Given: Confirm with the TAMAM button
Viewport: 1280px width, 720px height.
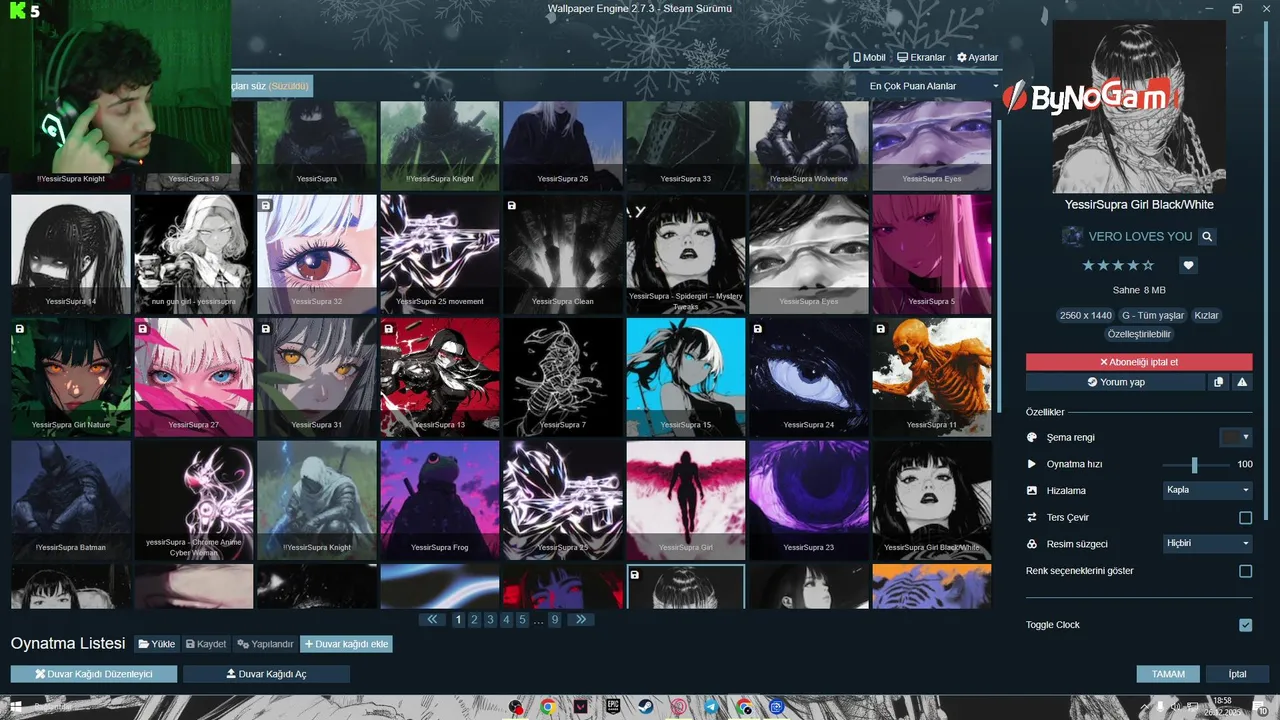Looking at the screenshot, I should click(x=1168, y=674).
